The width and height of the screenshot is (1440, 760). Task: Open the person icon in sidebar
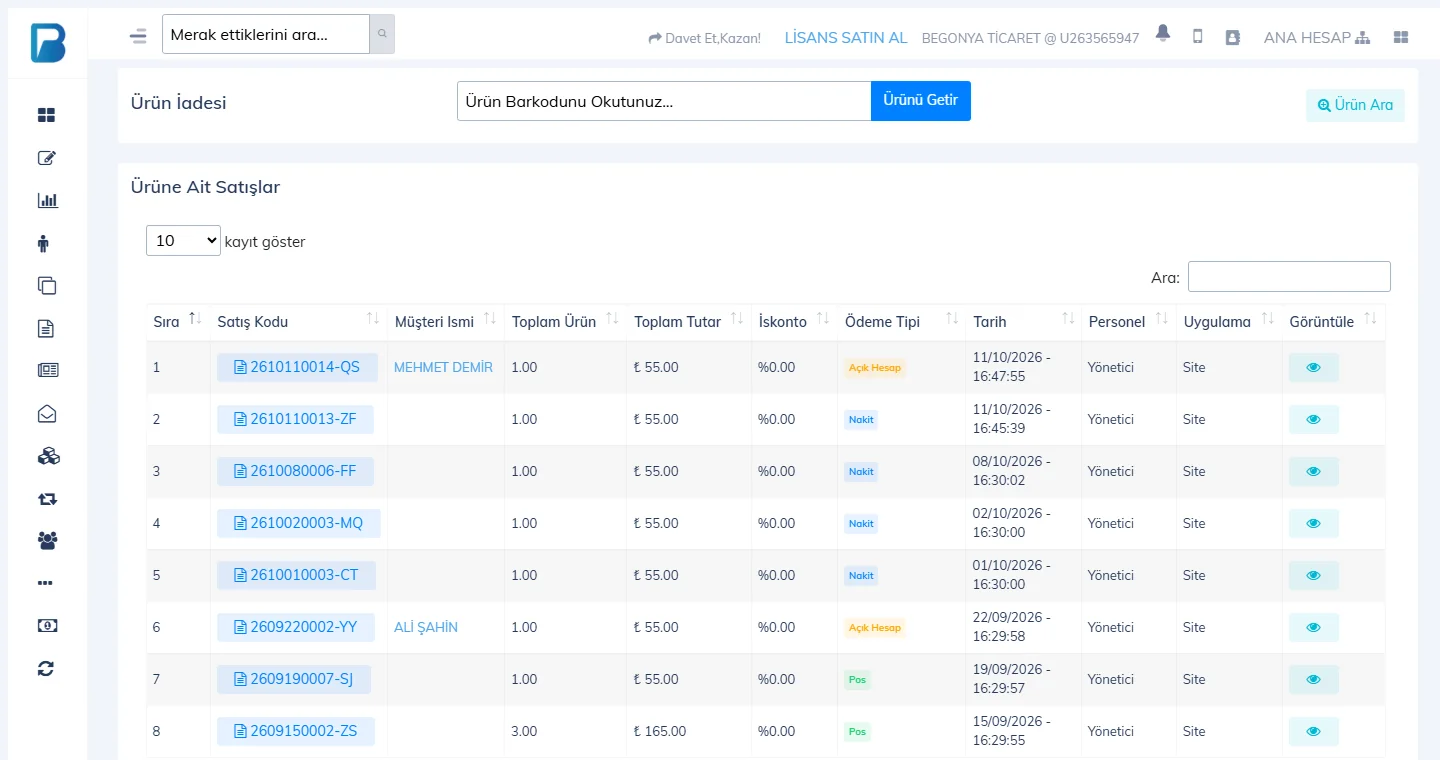pos(43,243)
